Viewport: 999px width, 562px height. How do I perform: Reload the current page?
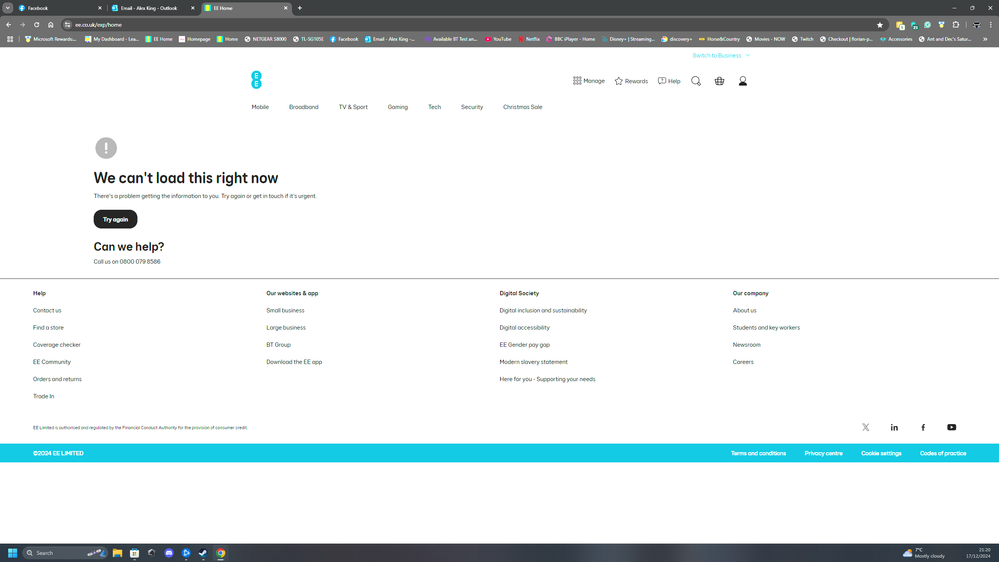click(36, 25)
